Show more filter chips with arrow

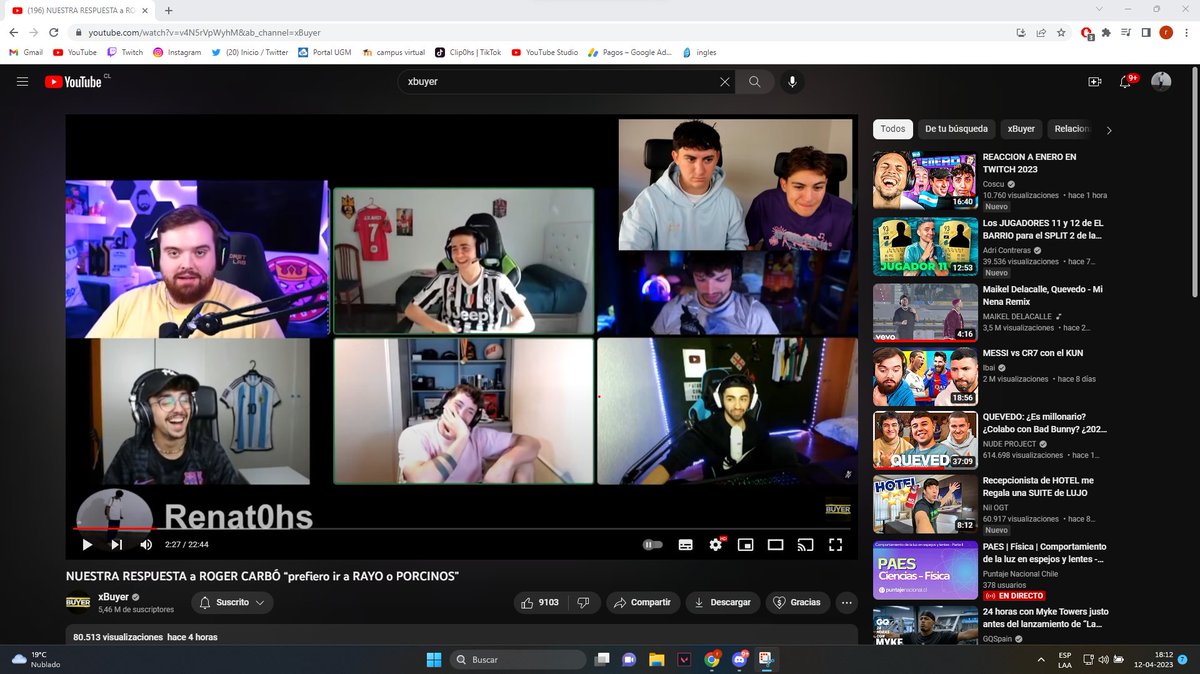[x=1108, y=130]
